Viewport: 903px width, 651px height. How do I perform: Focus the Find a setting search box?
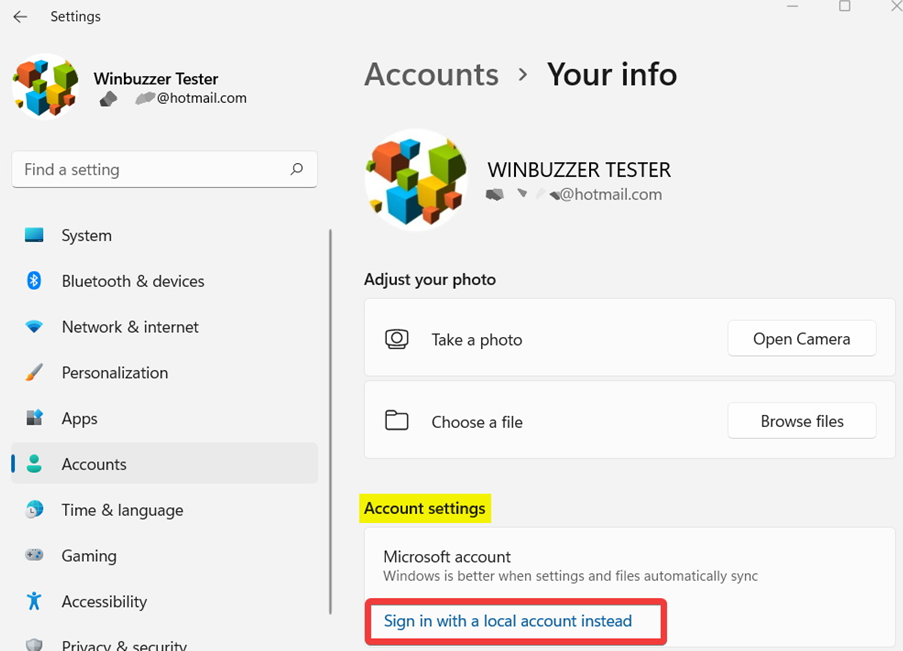(164, 169)
